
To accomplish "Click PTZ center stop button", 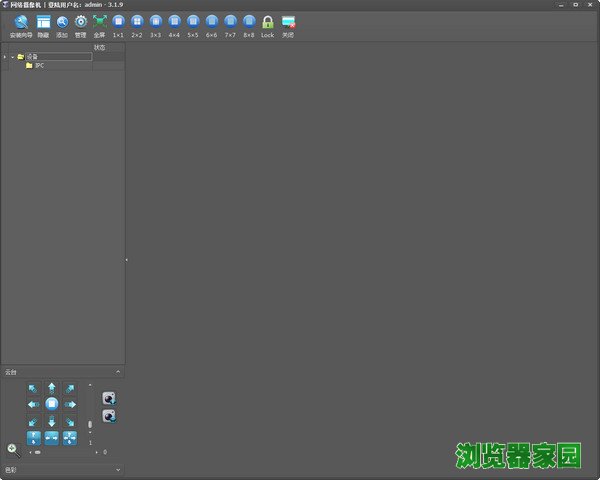I will pos(52,404).
